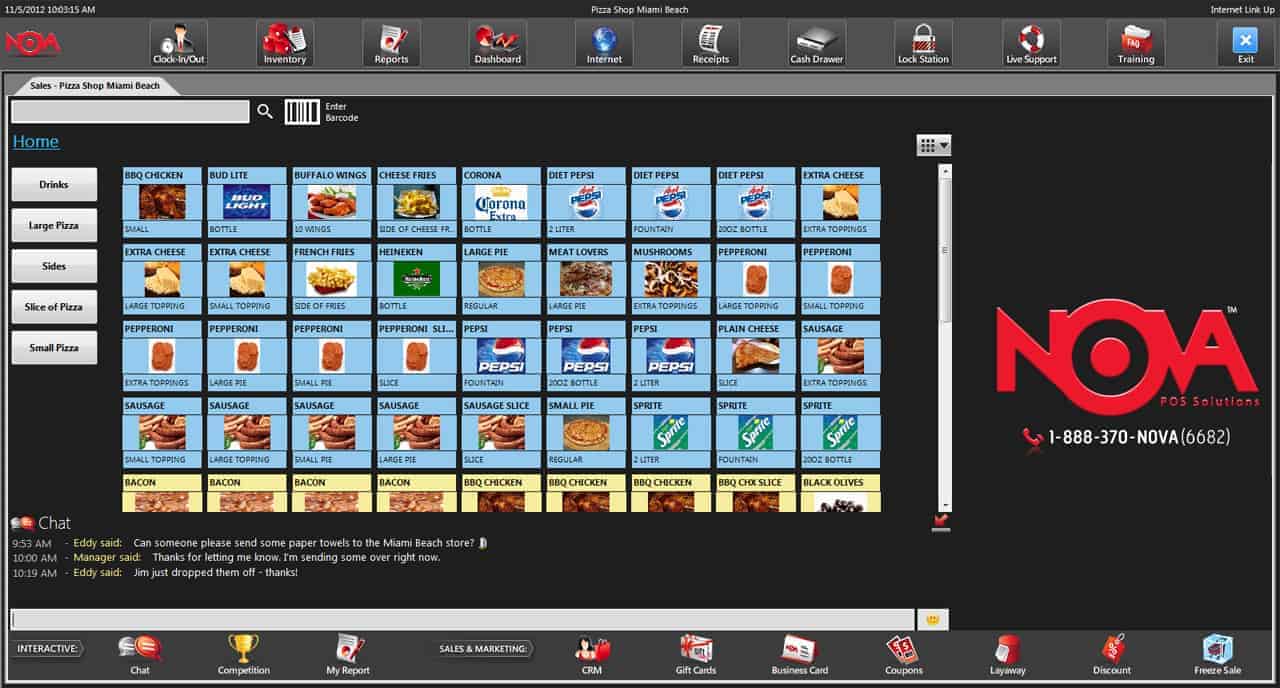This screenshot has height=688, width=1280.
Task: Click the Home link
Action: click(x=36, y=141)
